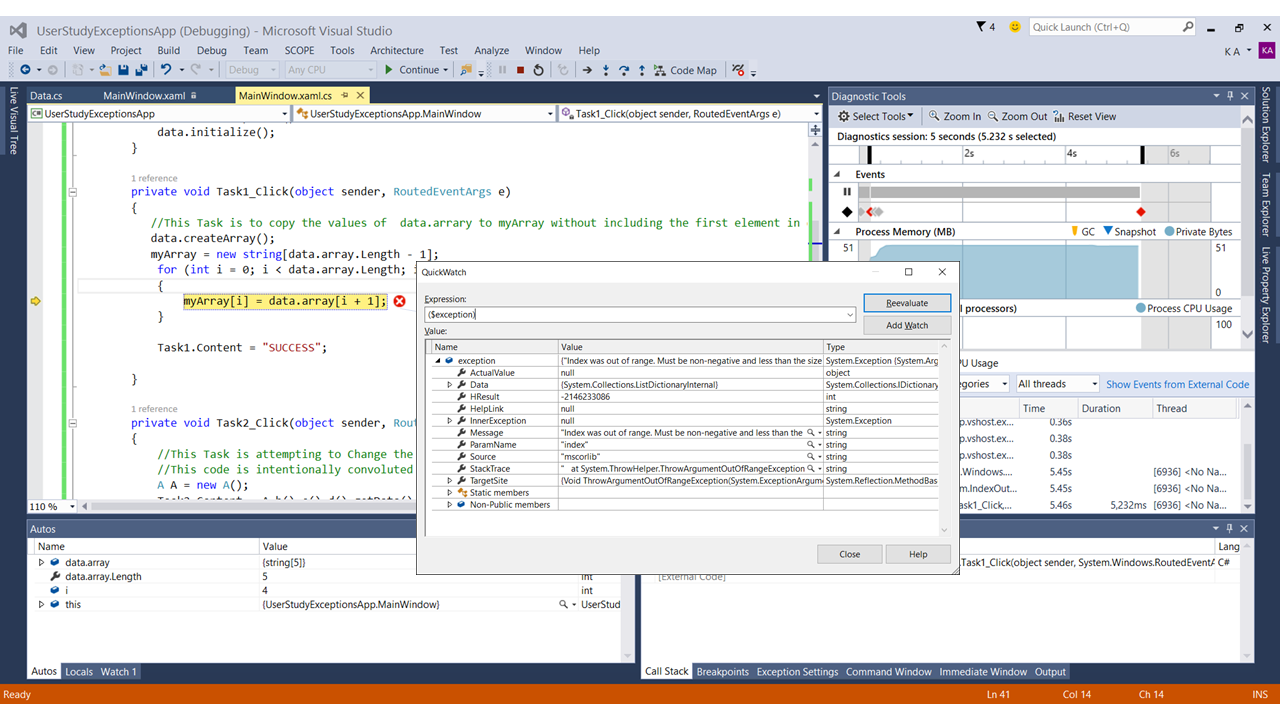Click the black diamond in Events track
This screenshot has height=720, width=1280.
click(847, 212)
